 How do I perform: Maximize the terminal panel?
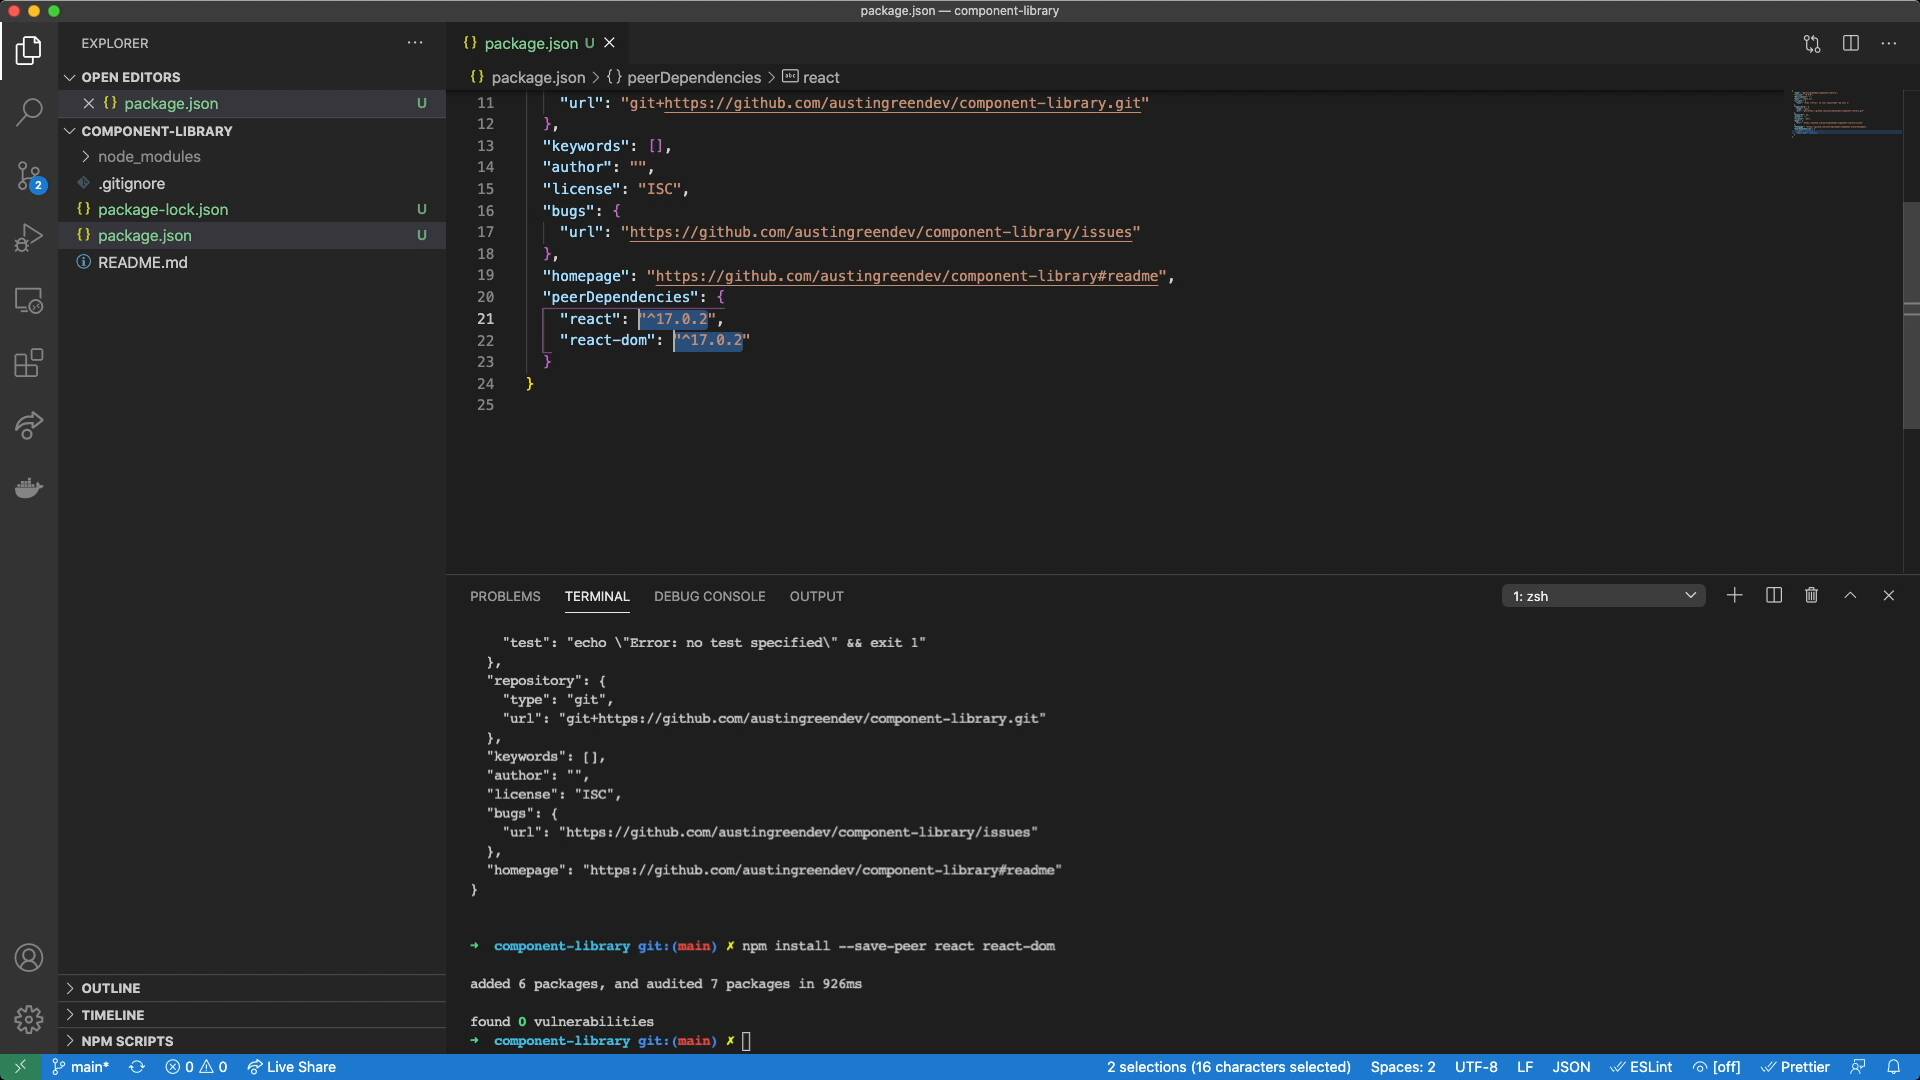click(1851, 595)
